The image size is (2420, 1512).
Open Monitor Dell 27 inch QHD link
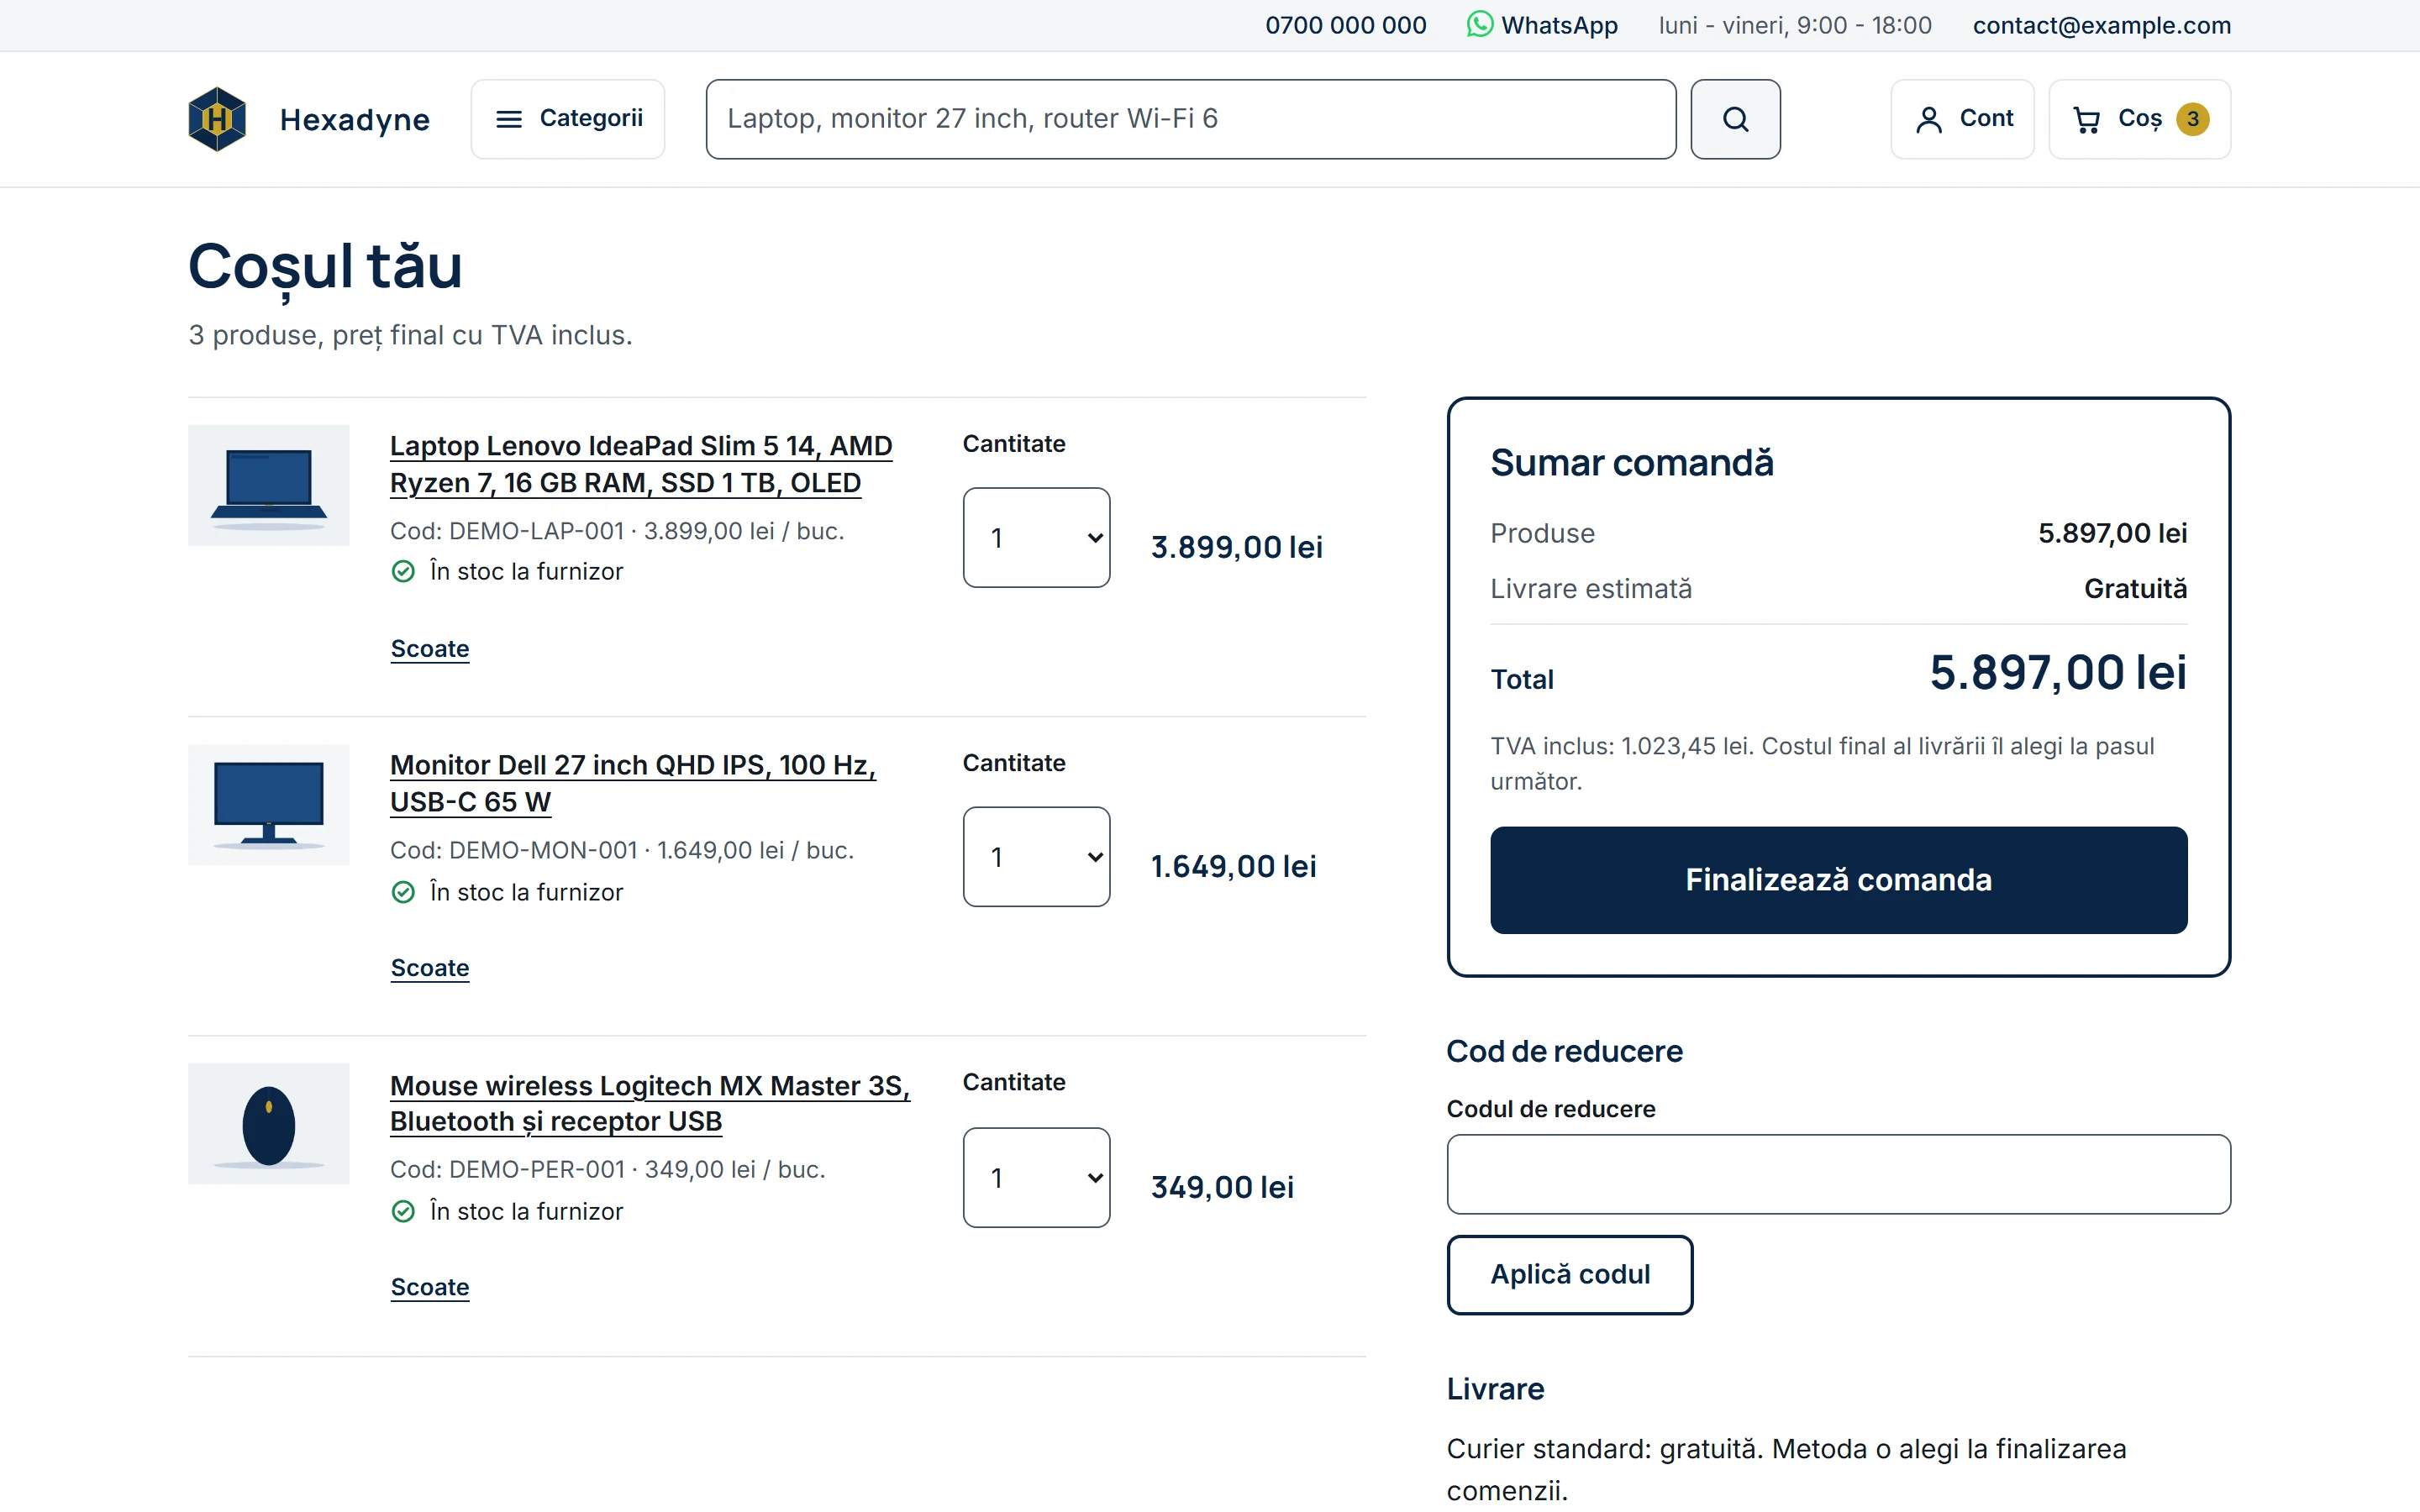coord(632,783)
